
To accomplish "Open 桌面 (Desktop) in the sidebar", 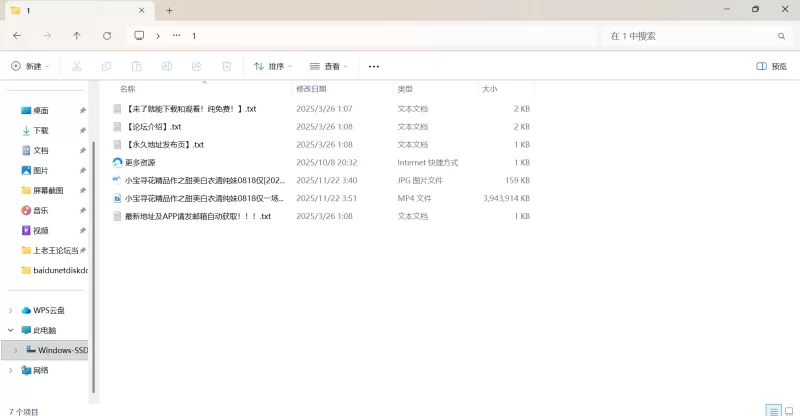I will click(41, 110).
